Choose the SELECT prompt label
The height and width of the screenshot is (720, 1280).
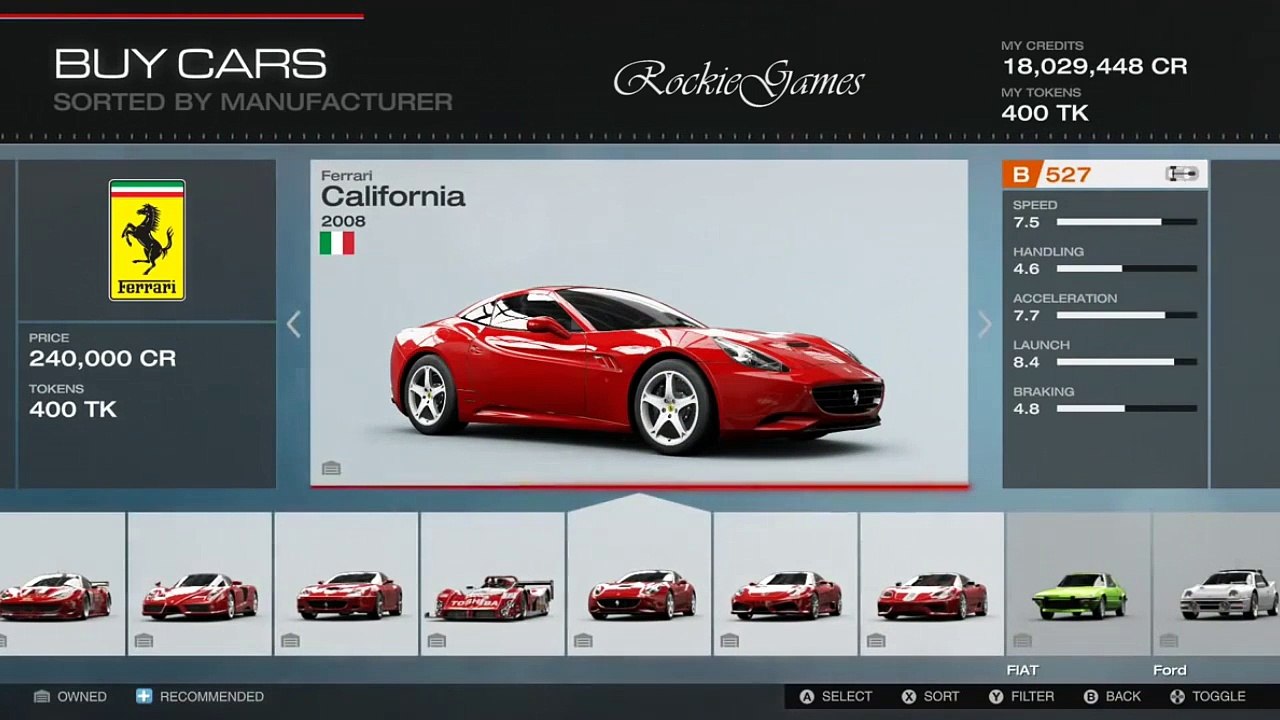[x=847, y=696]
